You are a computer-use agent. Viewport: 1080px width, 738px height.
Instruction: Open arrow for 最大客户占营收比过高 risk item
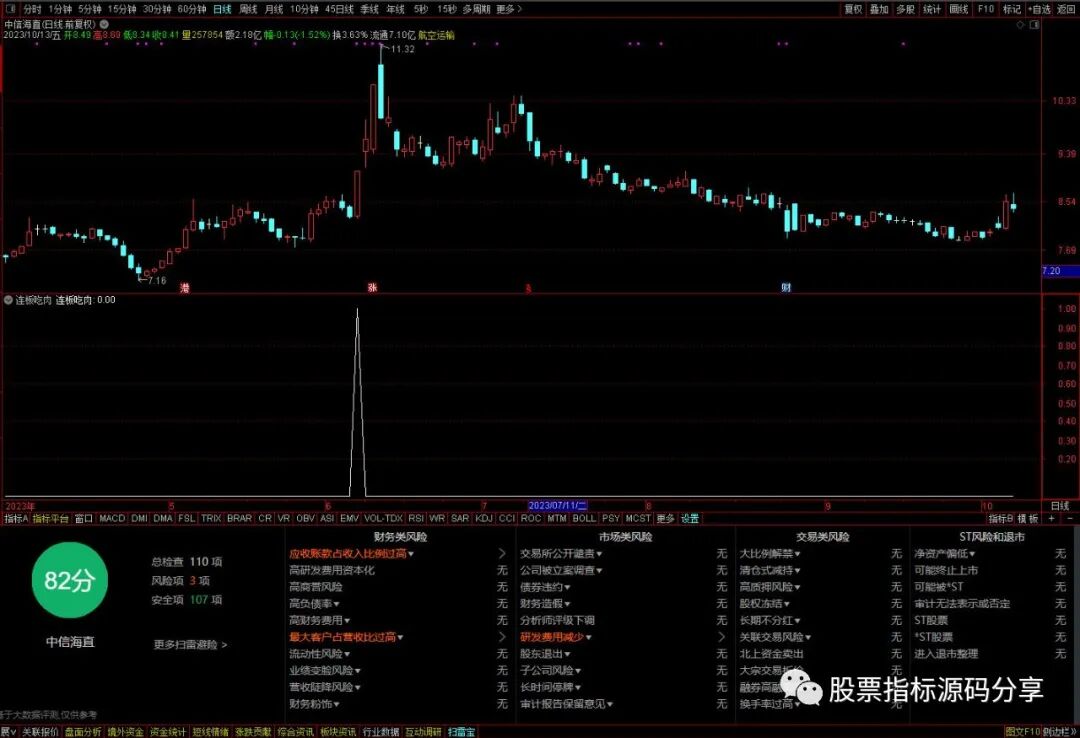(501, 637)
